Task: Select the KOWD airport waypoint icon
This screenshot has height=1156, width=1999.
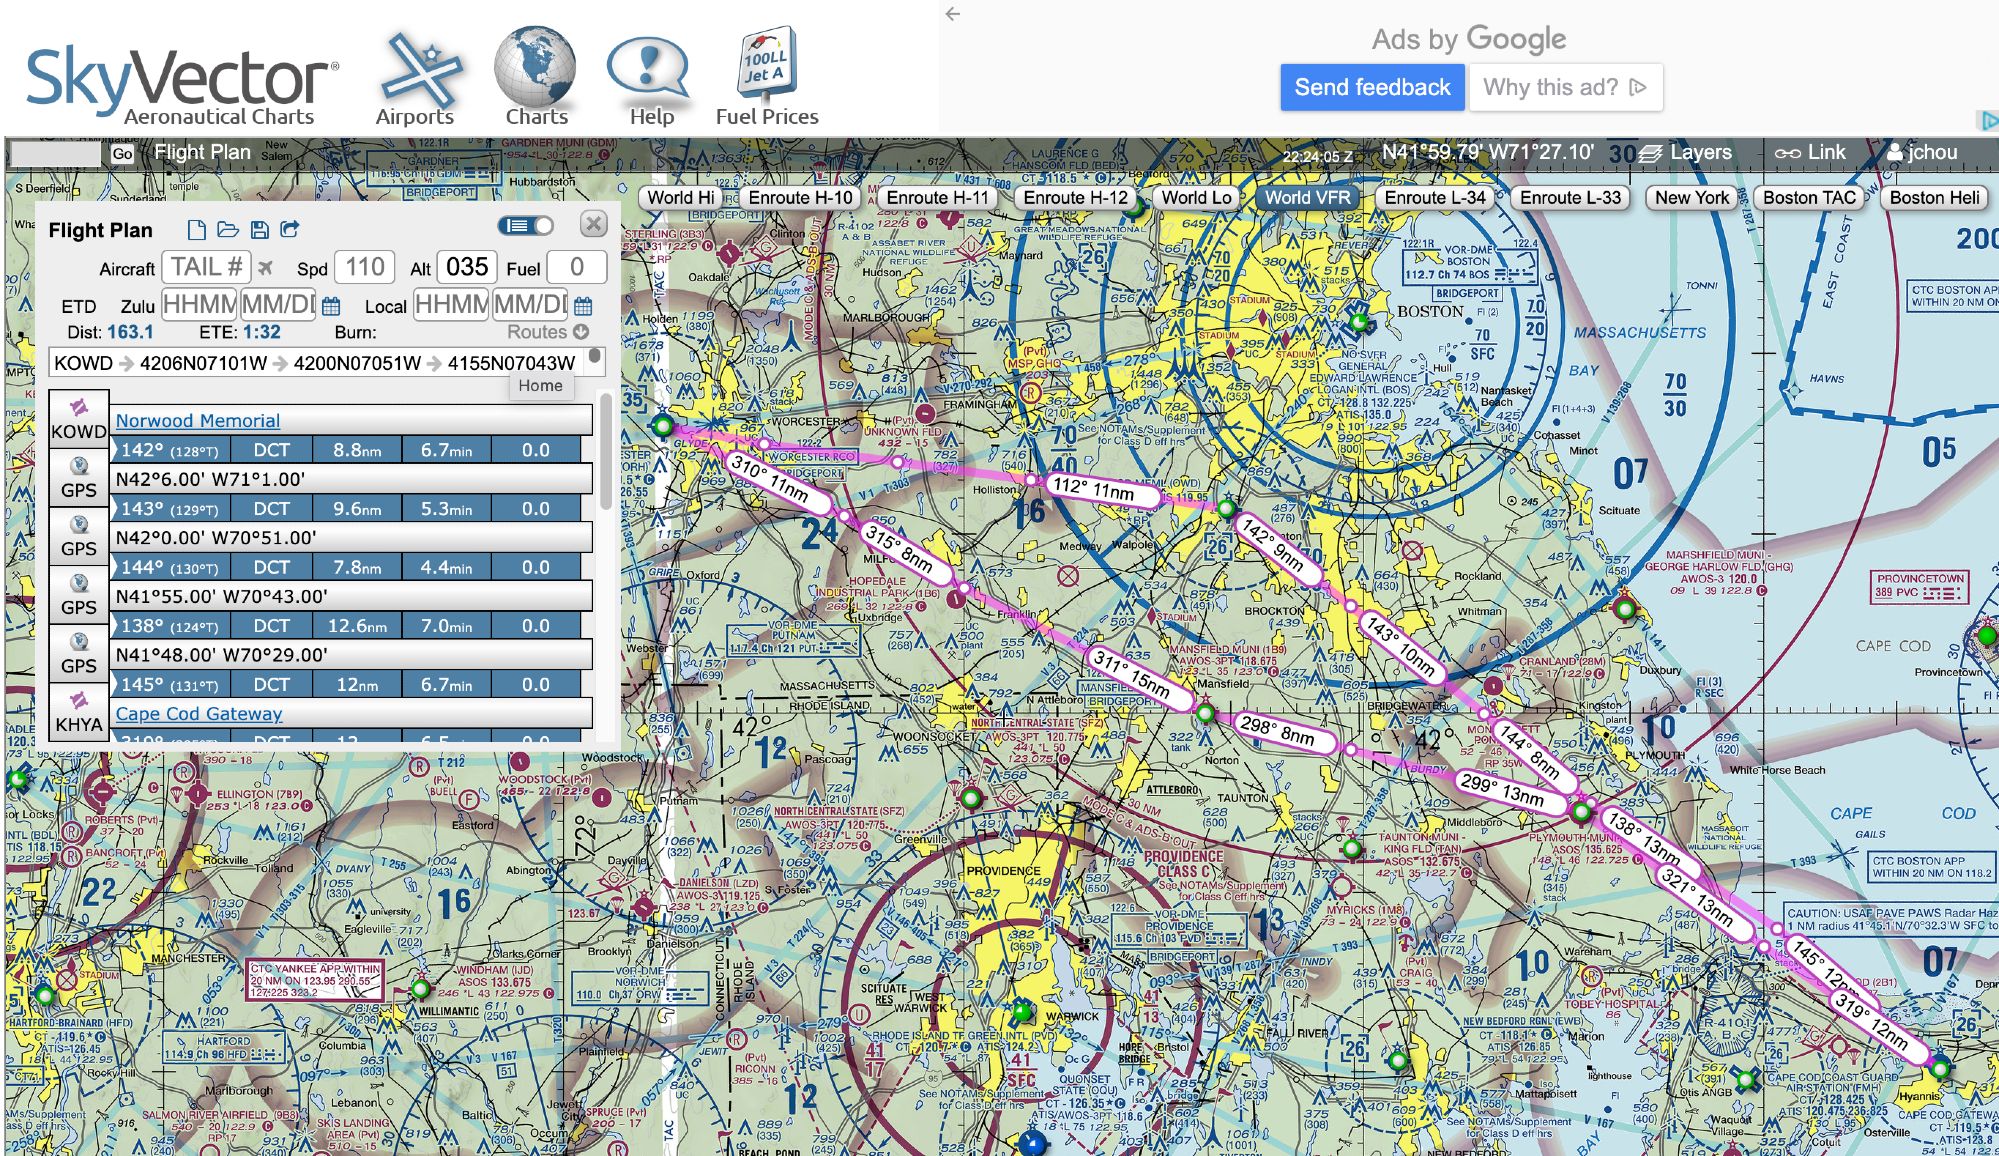Action: 79,419
